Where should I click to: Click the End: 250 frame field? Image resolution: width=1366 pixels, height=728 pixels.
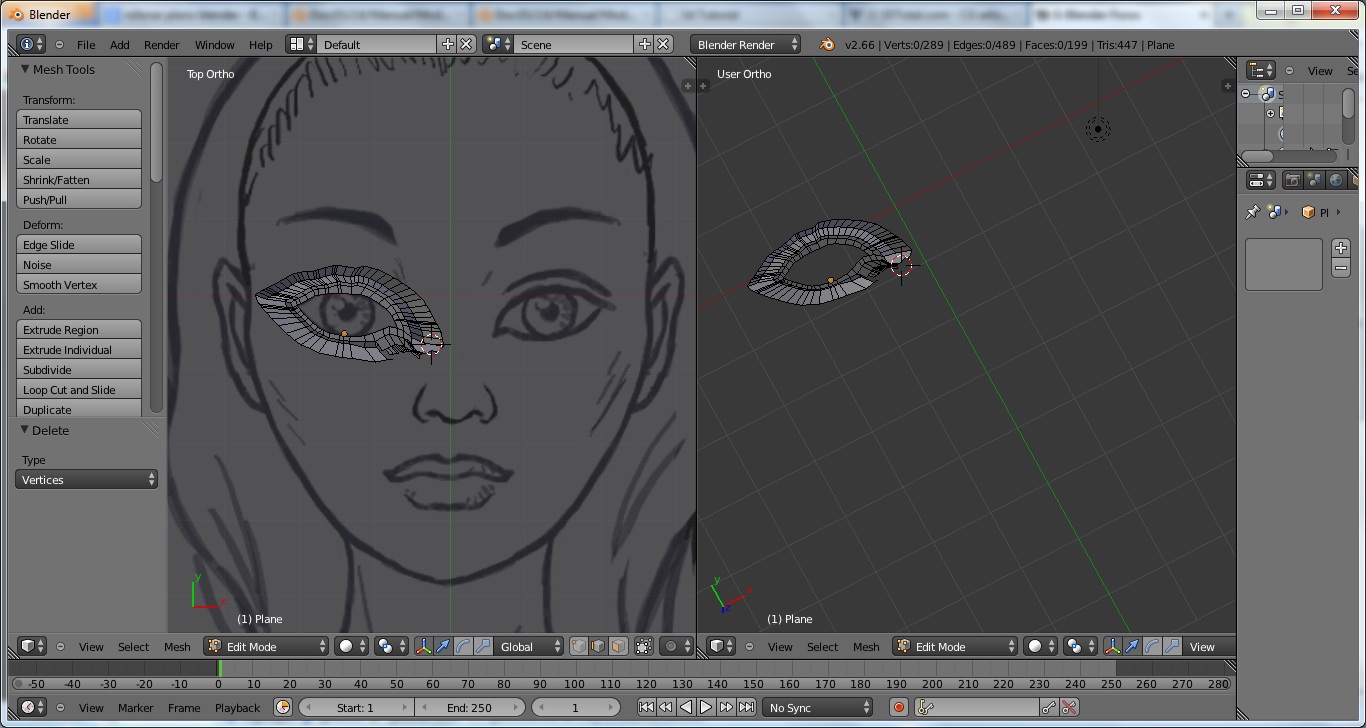[x=468, y=708]
